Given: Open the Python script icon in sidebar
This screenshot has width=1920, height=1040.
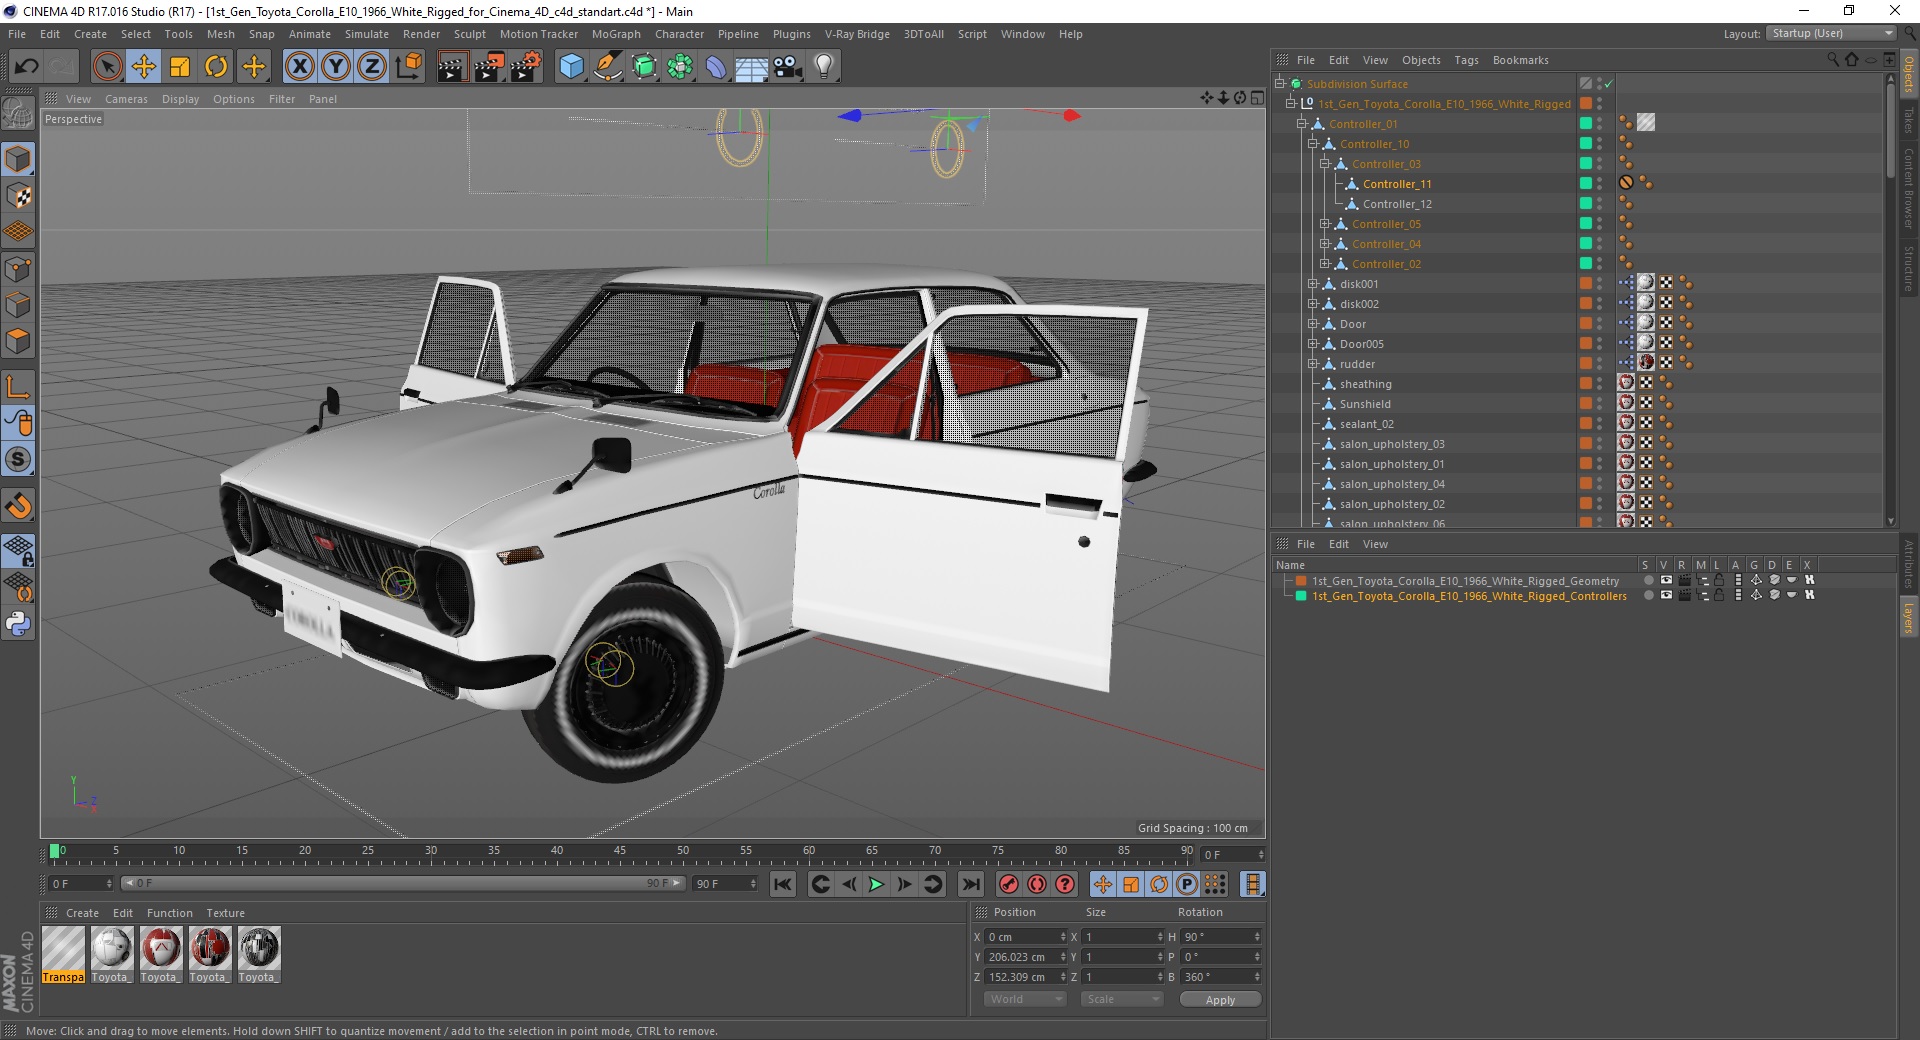Looking at the screenshot, I should 18,625.
